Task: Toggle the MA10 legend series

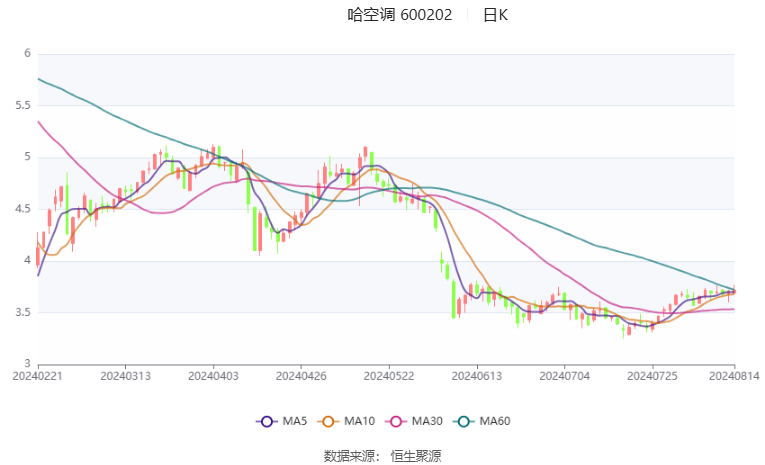Action: pyautogui.click(x=346, y=421)
